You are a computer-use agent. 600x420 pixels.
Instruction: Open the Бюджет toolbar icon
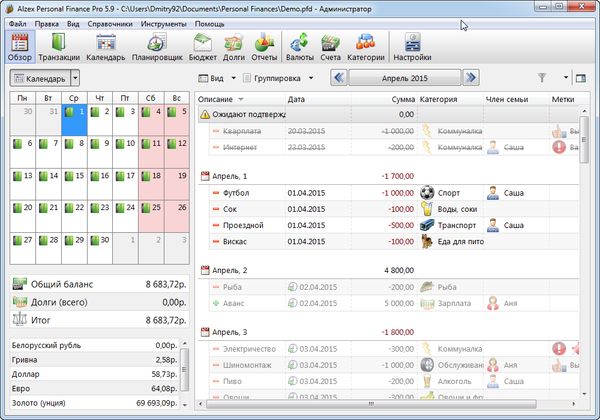202,47
